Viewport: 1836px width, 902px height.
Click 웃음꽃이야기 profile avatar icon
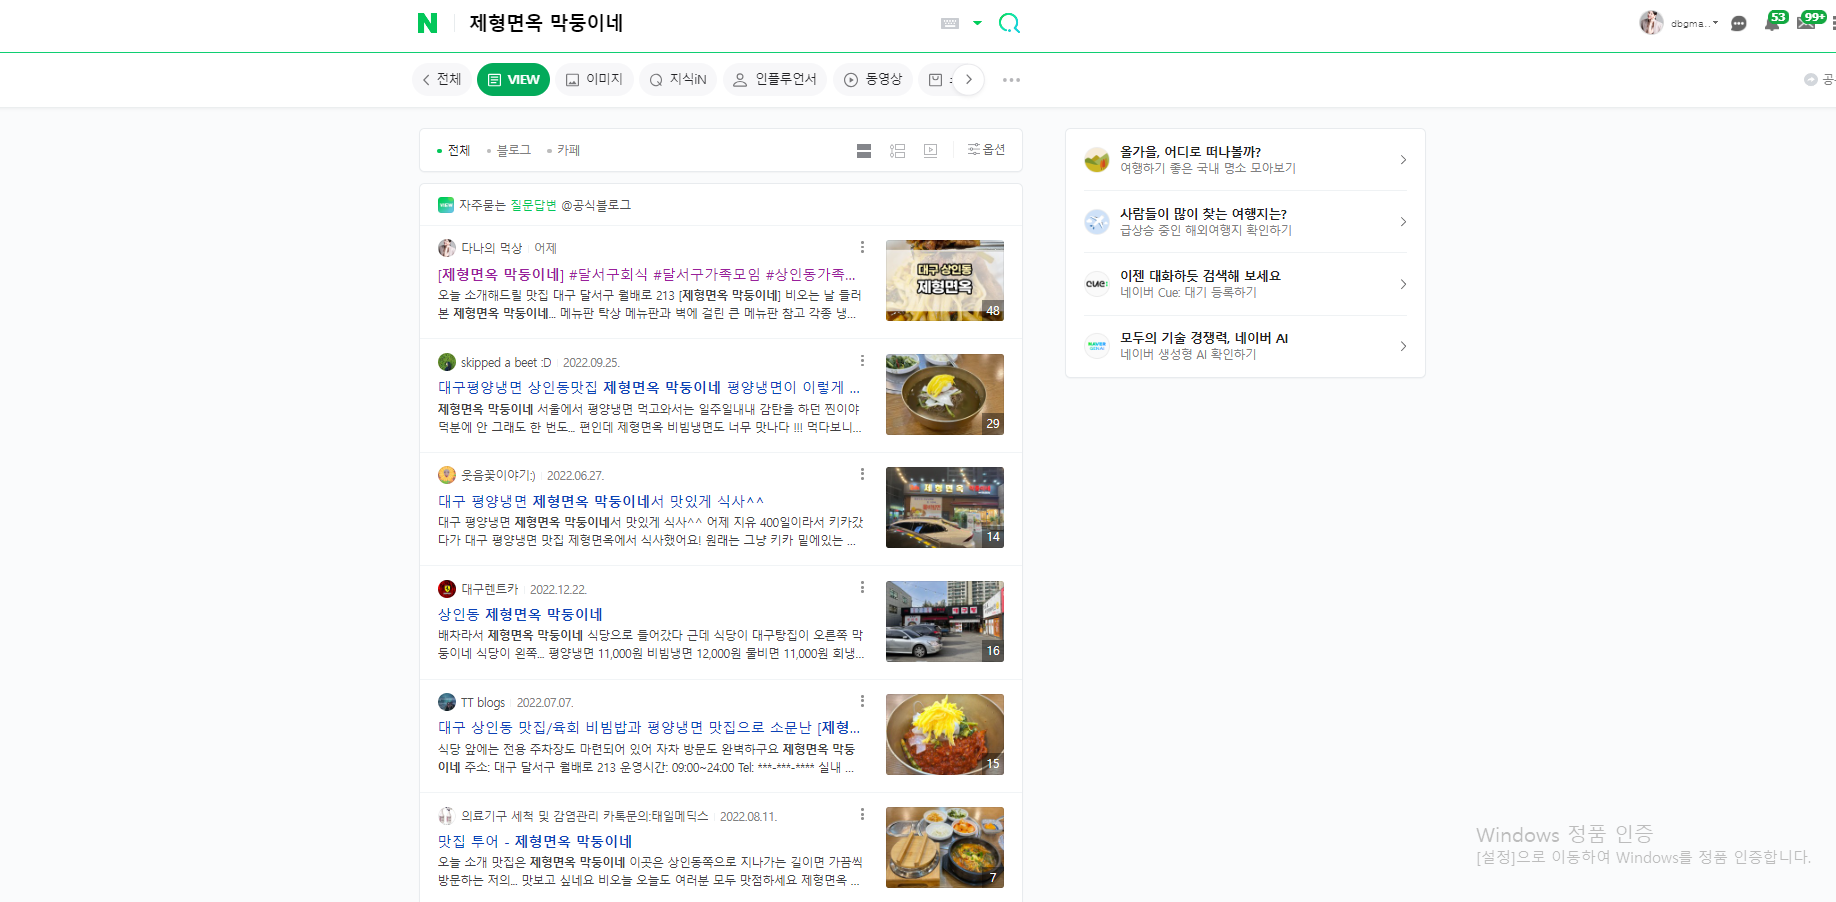coord(447,475)
